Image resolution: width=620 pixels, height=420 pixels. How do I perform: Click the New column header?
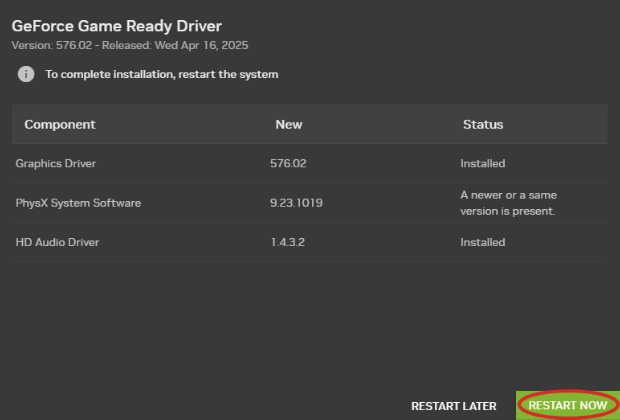[289, 125]
